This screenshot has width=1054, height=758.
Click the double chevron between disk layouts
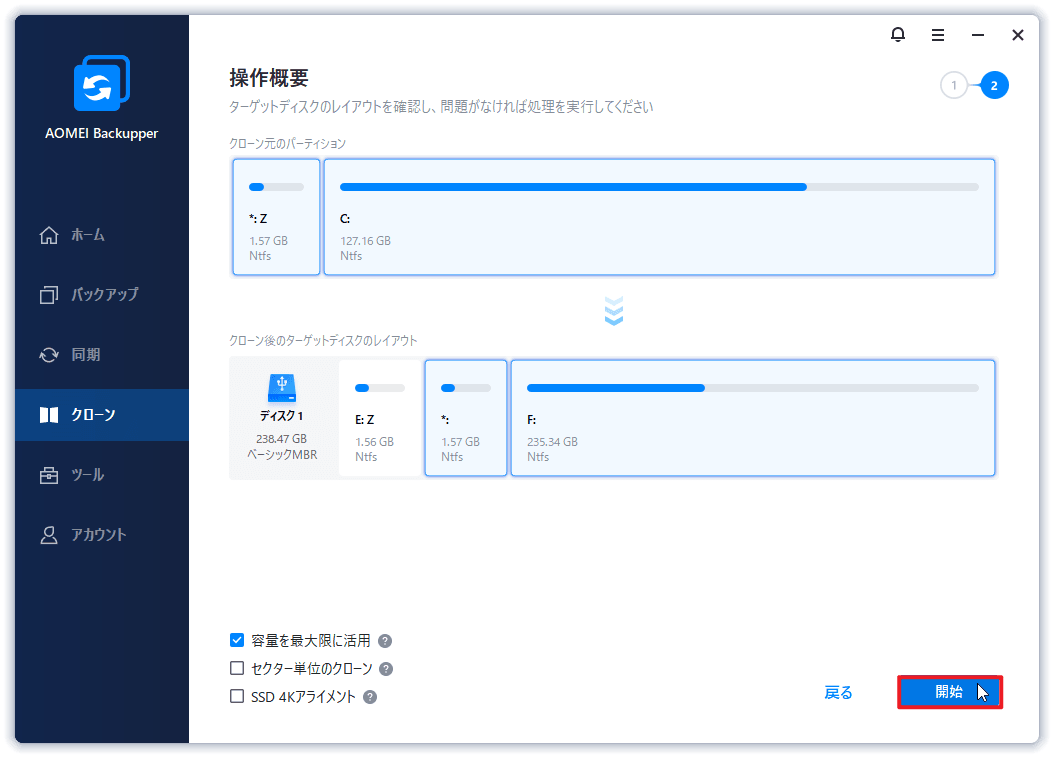point(613,311)
